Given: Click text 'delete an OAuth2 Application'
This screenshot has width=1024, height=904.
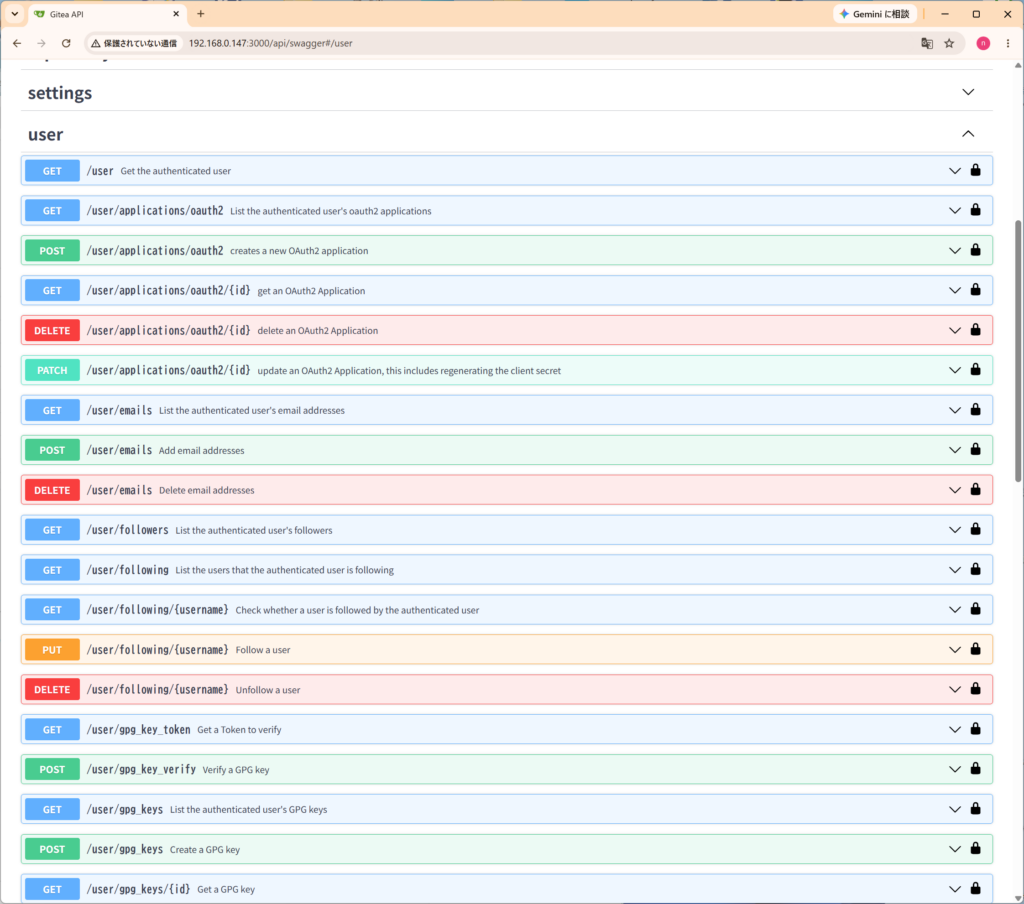Looking at the screenshot, I should point(317,331).
